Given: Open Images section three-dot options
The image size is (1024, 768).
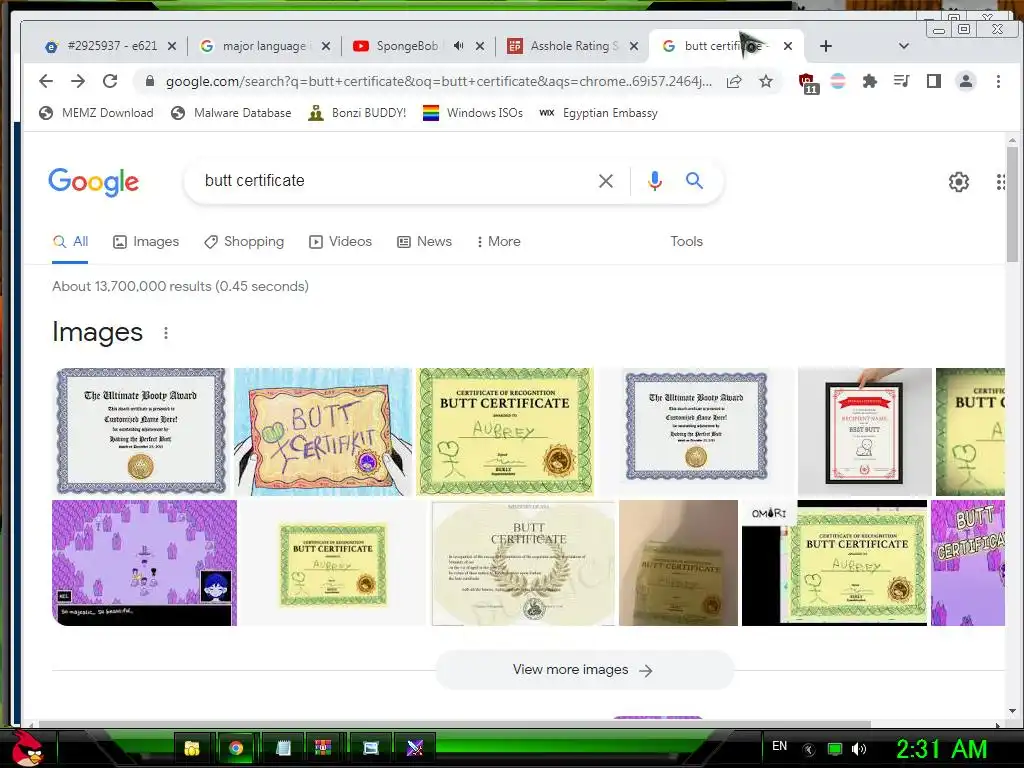Looking at the screenshot, I should coord(166,333).
